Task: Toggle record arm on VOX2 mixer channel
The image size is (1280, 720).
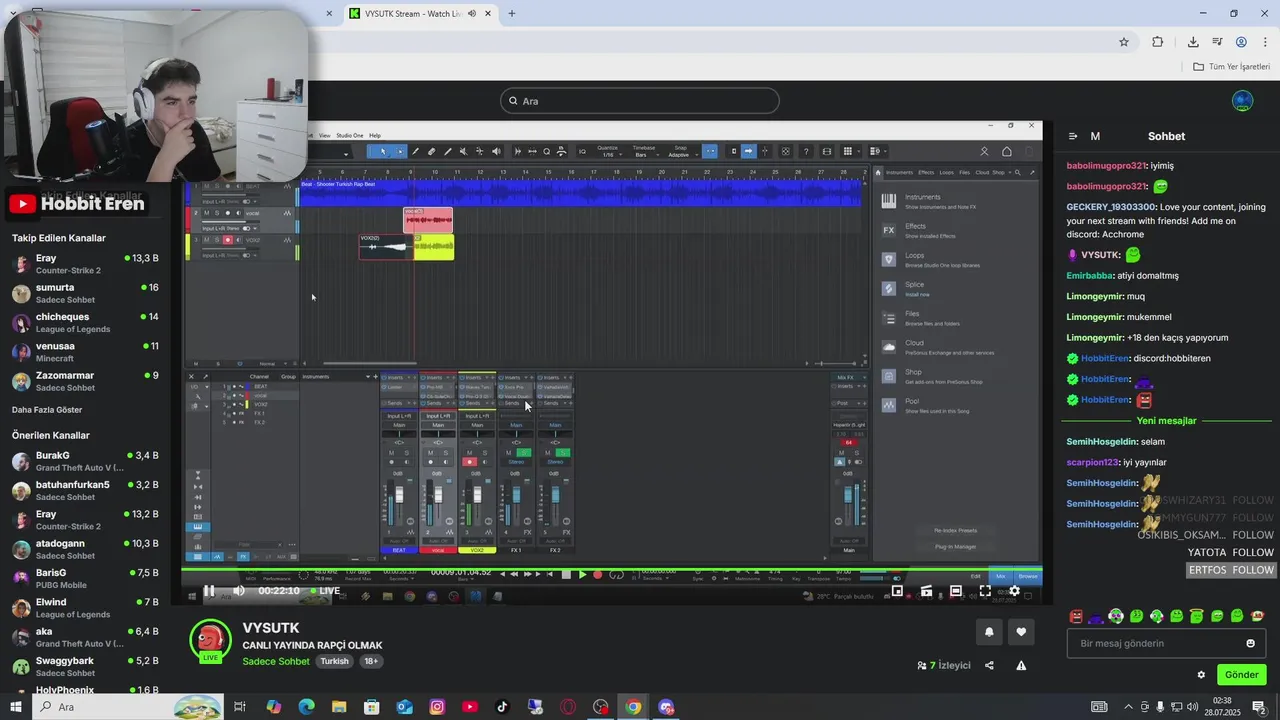Action: coord(469,462)
